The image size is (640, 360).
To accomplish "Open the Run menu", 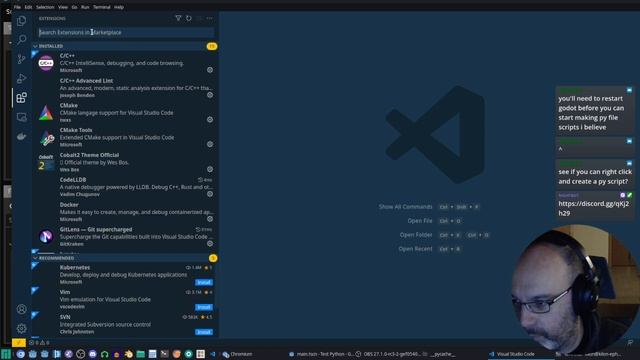I will (x=85, y=7).
